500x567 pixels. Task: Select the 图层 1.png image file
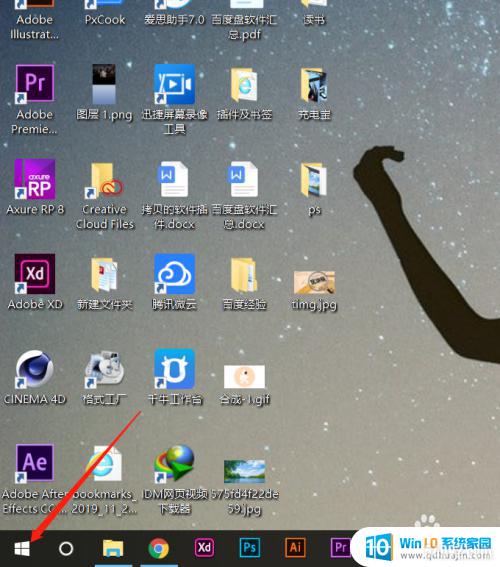[104, 93]
